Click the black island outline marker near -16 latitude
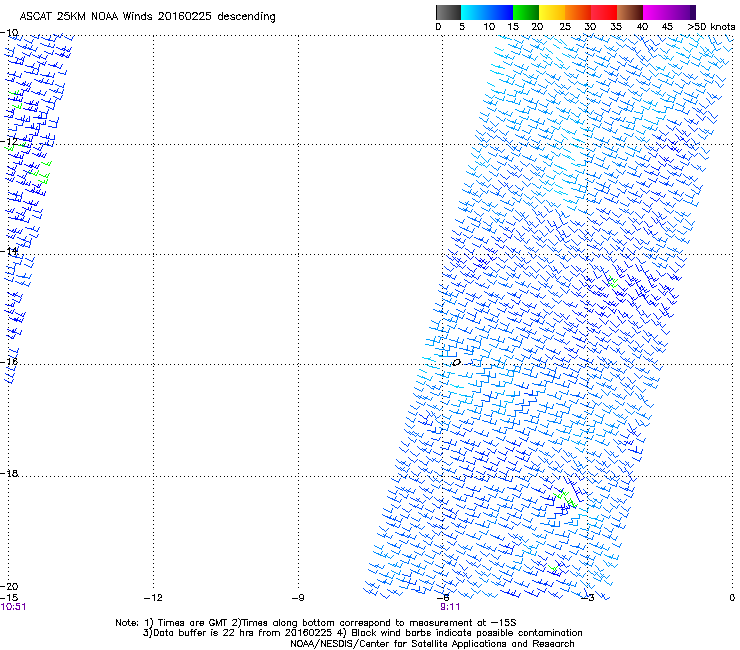The image size is (740, 650). [x=456, y=363]
